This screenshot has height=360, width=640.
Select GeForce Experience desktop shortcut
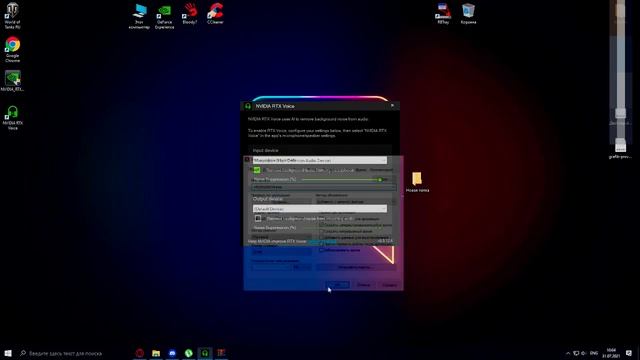tap(164, 16)
